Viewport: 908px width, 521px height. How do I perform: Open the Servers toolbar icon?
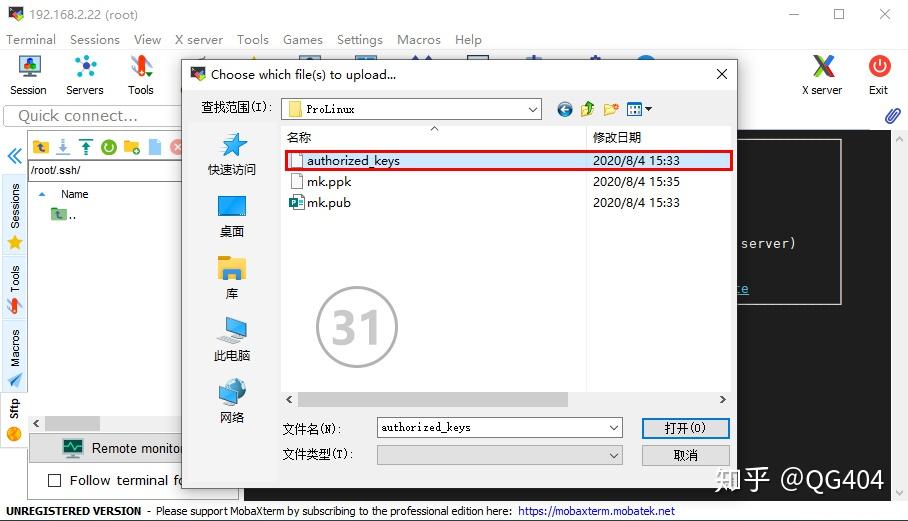click(84, 75)
